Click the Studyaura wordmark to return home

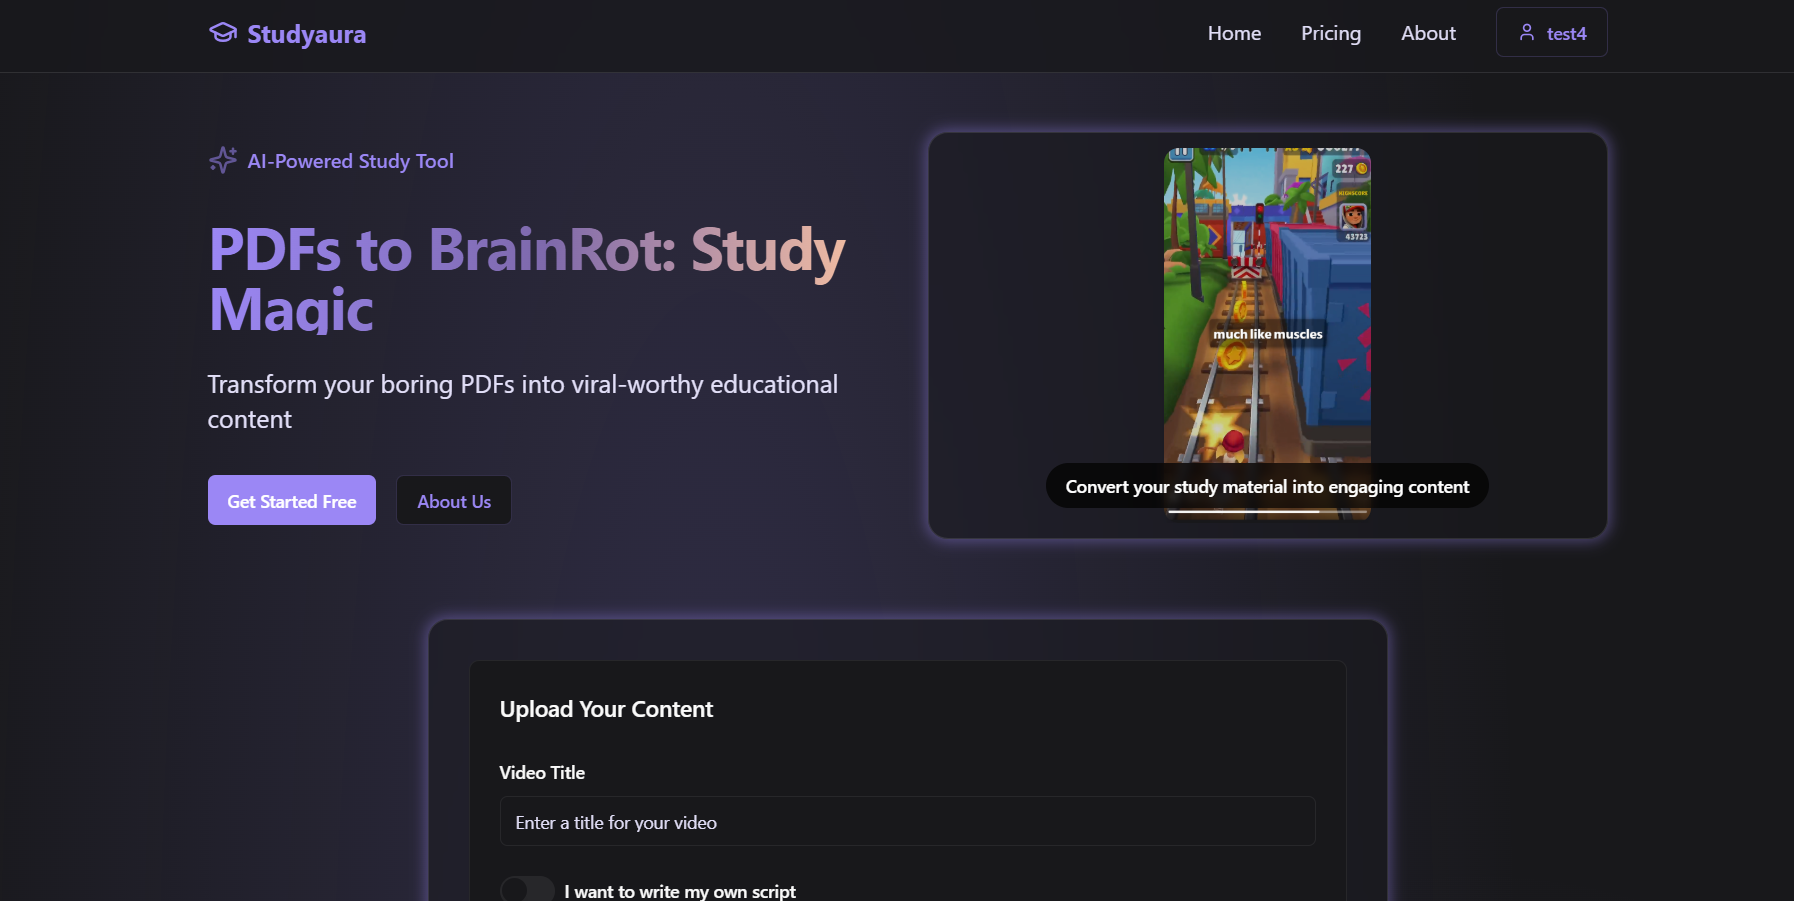coord(306,34)
